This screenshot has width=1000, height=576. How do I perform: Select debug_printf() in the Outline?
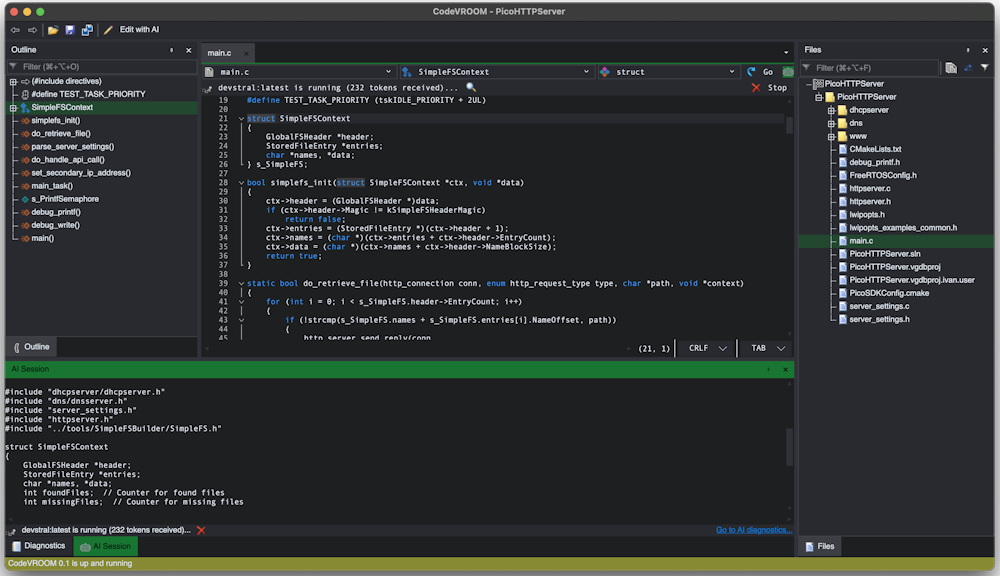click(x=56, y=212)
